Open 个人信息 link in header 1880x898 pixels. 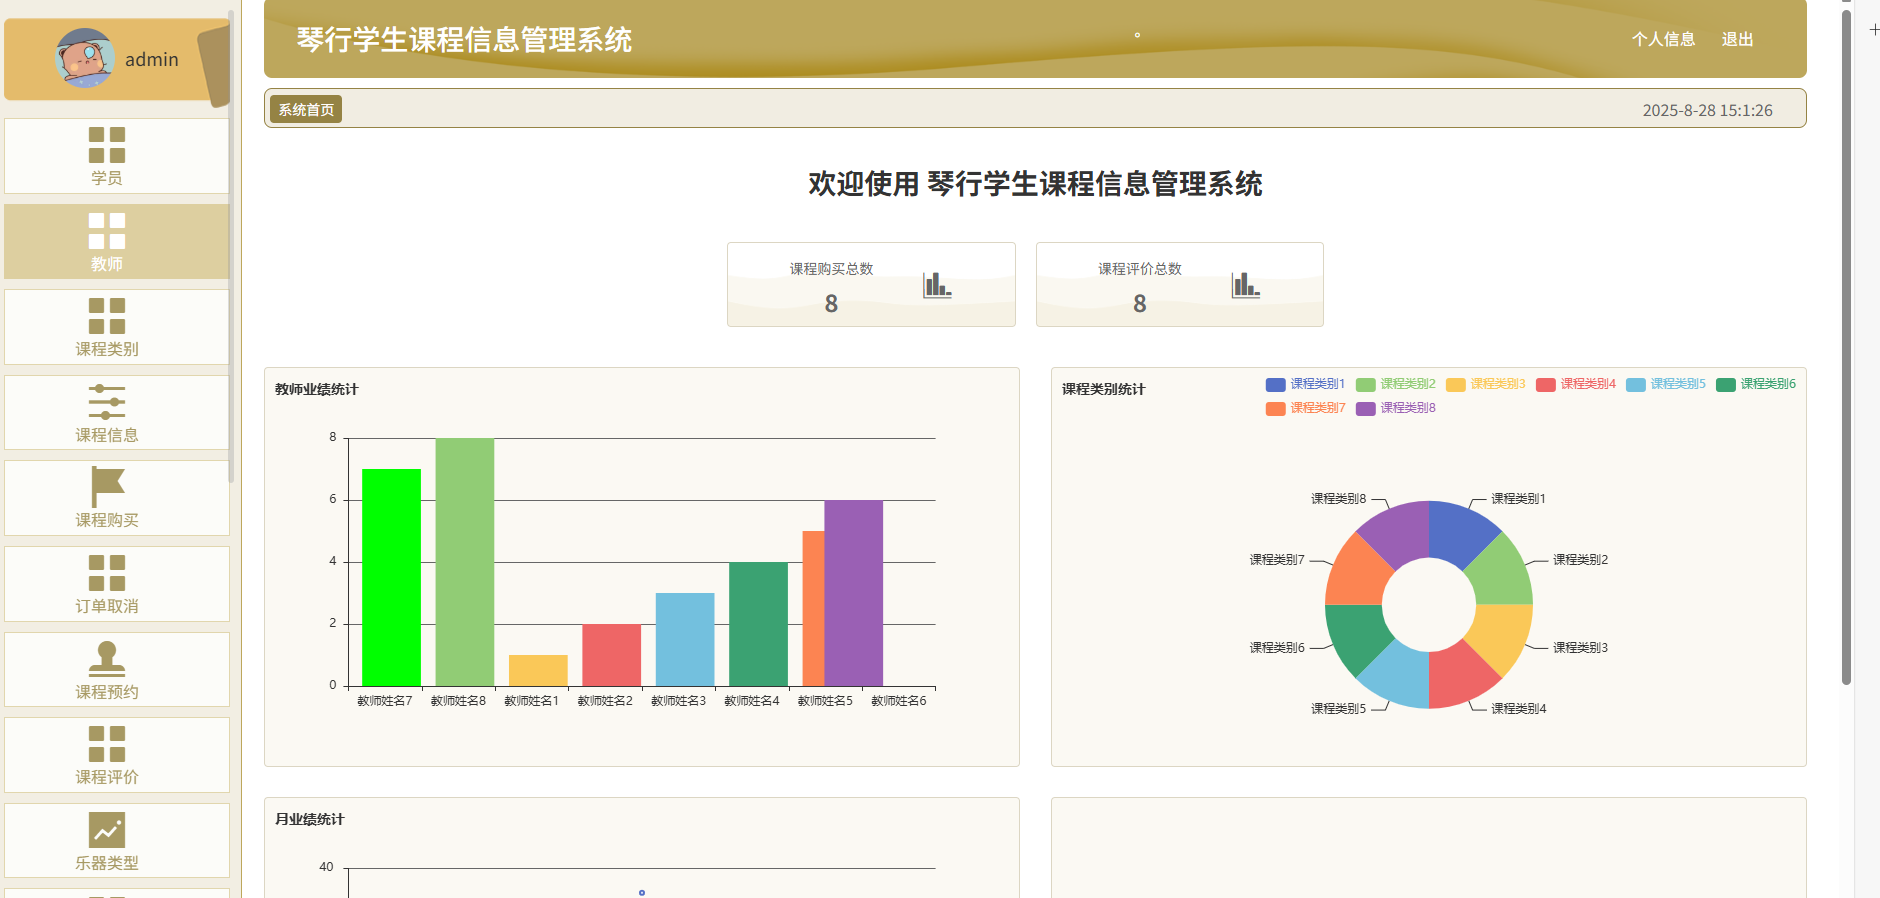point(1664,39)
